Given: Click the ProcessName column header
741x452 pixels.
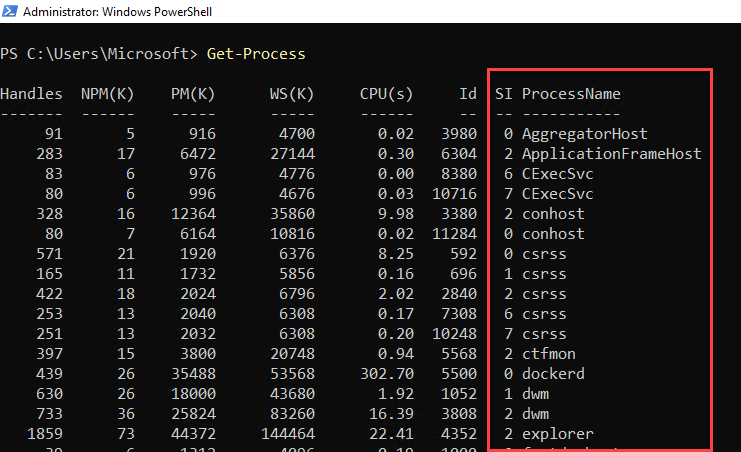Looking at the screenshot, I should tap(571, 94).
